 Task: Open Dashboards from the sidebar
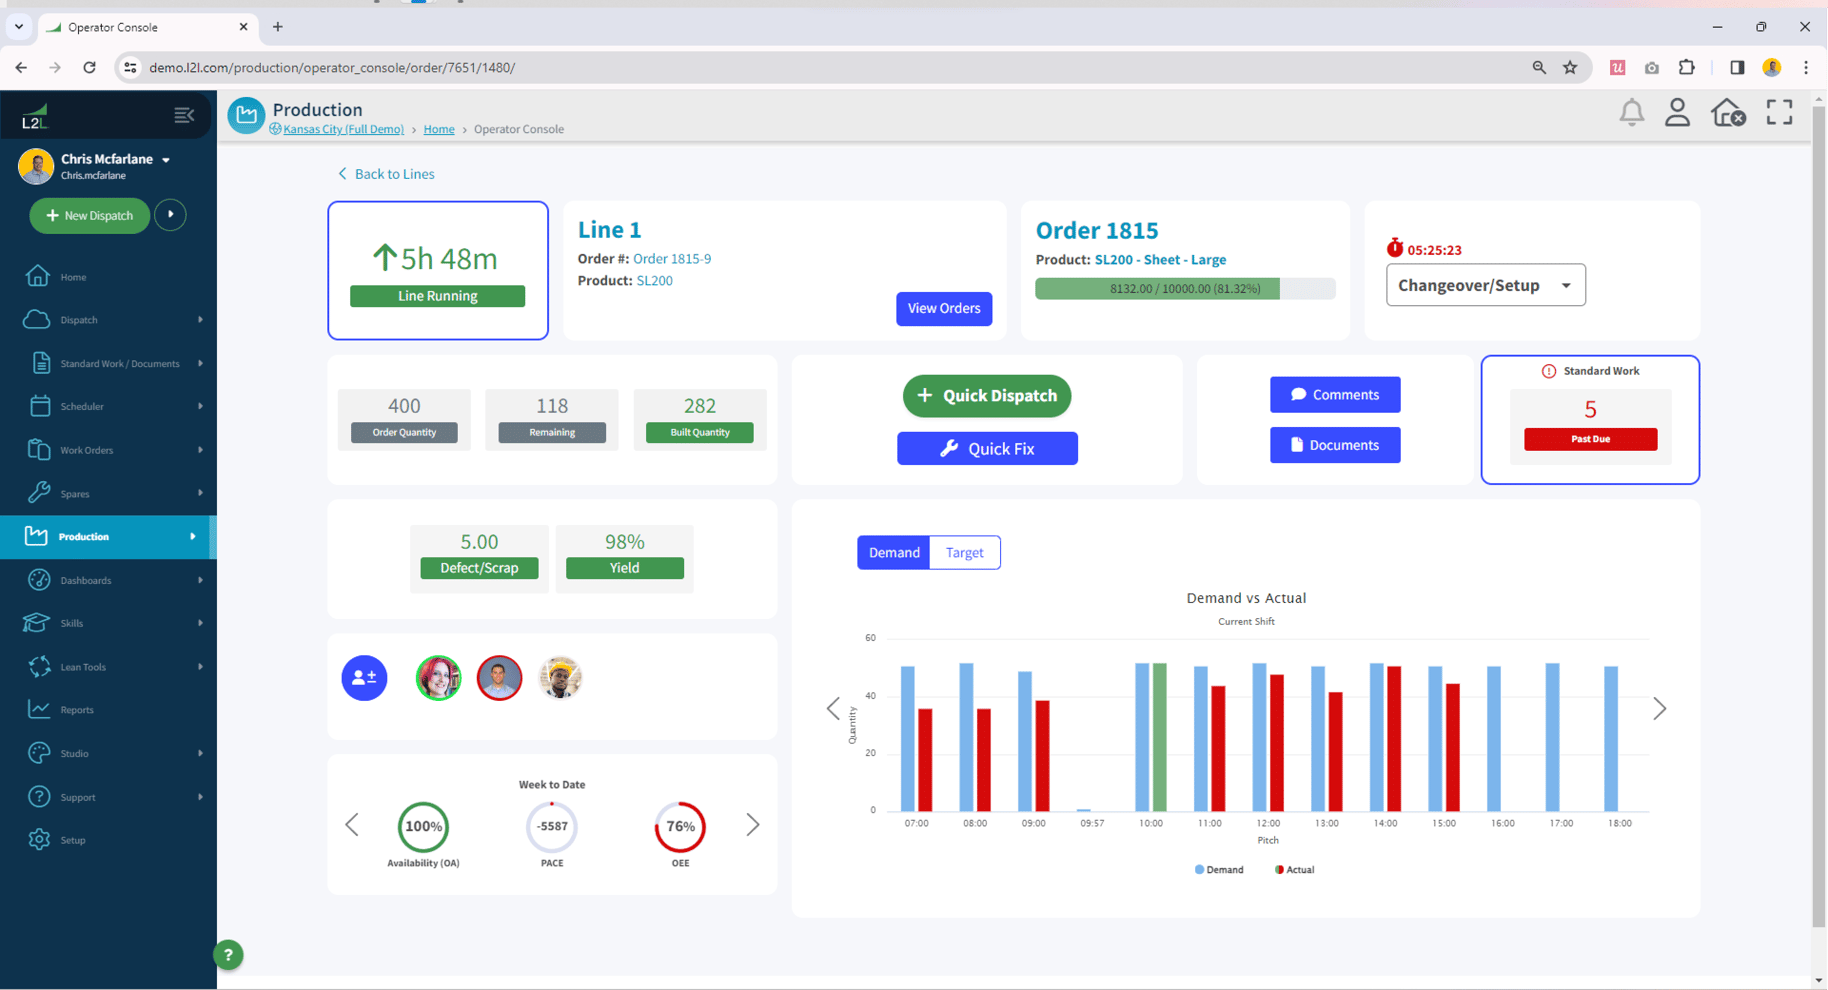(86, 580)
